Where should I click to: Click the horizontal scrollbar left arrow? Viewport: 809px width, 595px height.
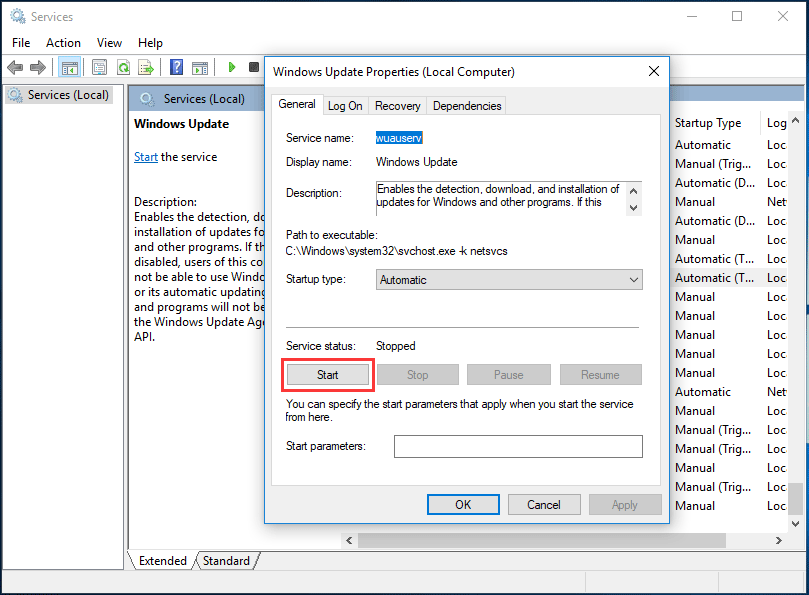coord(349,540)
